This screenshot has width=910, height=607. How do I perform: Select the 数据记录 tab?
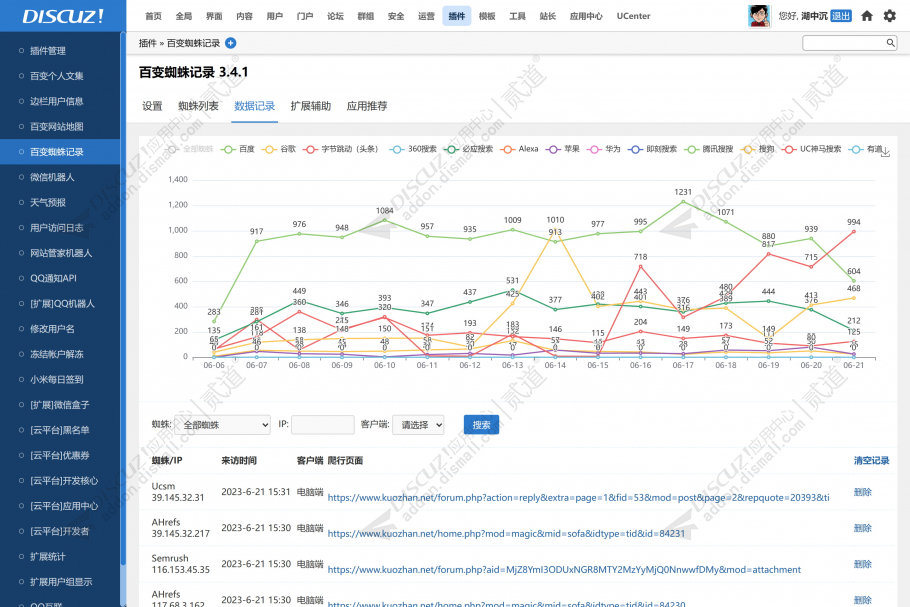(254, 106)
